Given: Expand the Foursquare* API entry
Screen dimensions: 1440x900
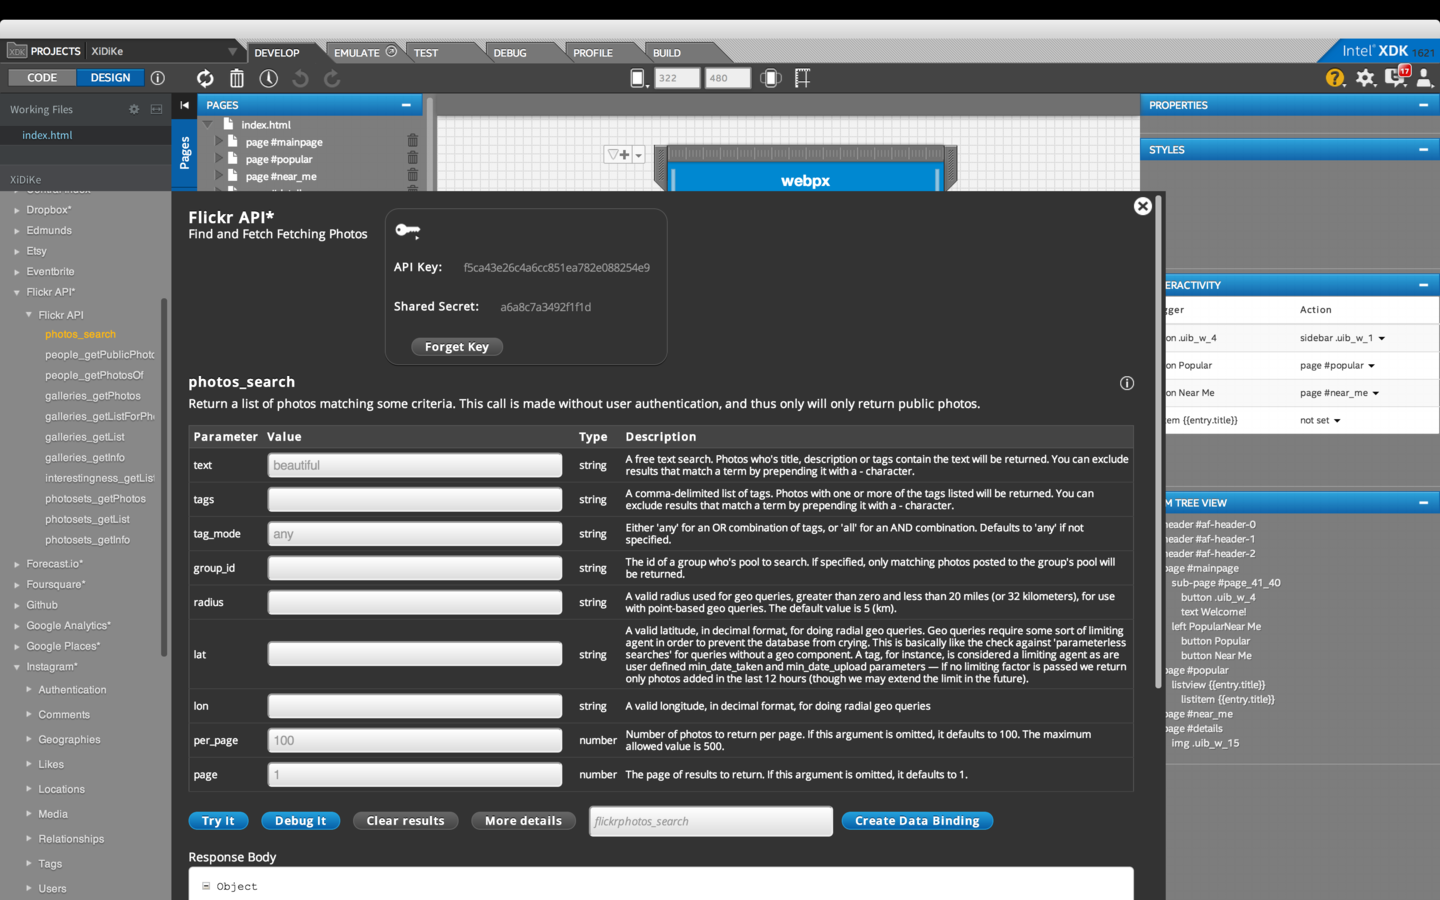Looking at the screenshot, I should [17, 585].
